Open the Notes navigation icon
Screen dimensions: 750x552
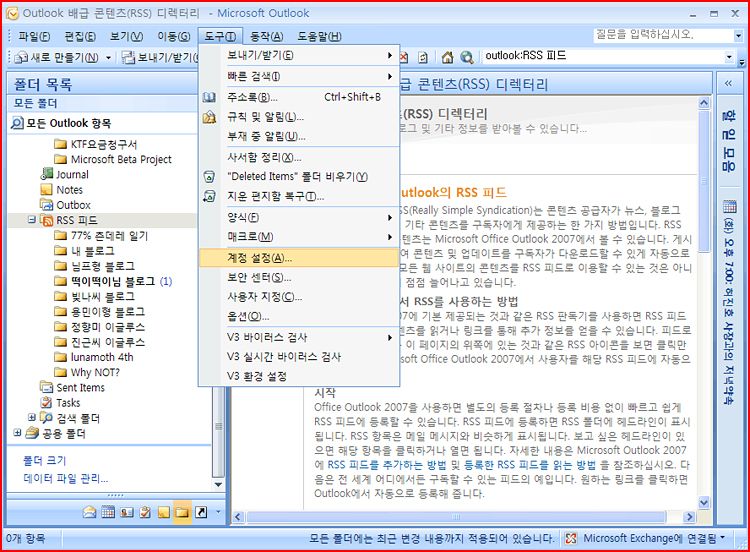point(164,512)
